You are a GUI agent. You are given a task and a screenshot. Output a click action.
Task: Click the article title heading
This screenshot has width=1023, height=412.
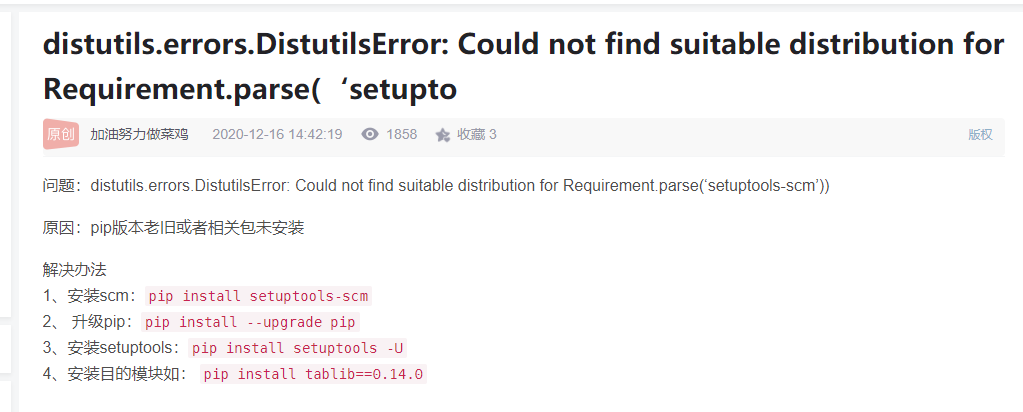[x=523, y=67]
